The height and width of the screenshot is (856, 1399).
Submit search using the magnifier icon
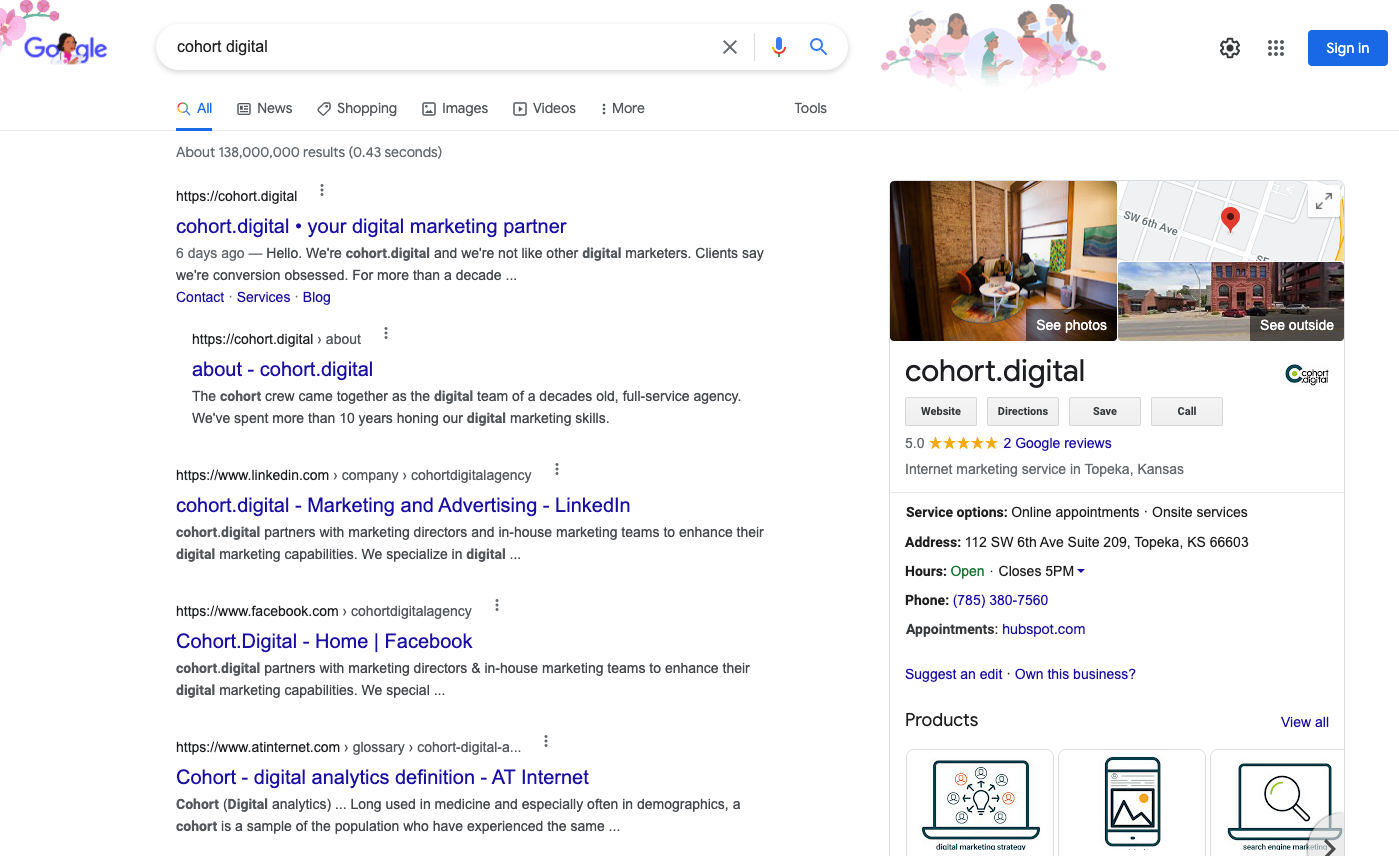[818, 47]
